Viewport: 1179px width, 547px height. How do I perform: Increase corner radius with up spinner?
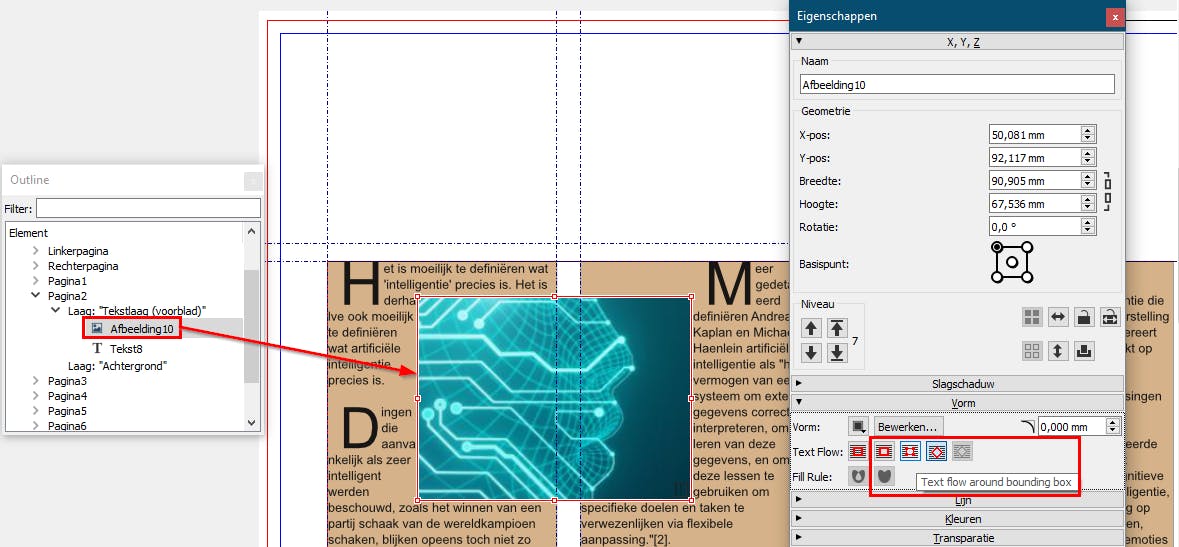pyautogui.click(x=1113, y=422)
